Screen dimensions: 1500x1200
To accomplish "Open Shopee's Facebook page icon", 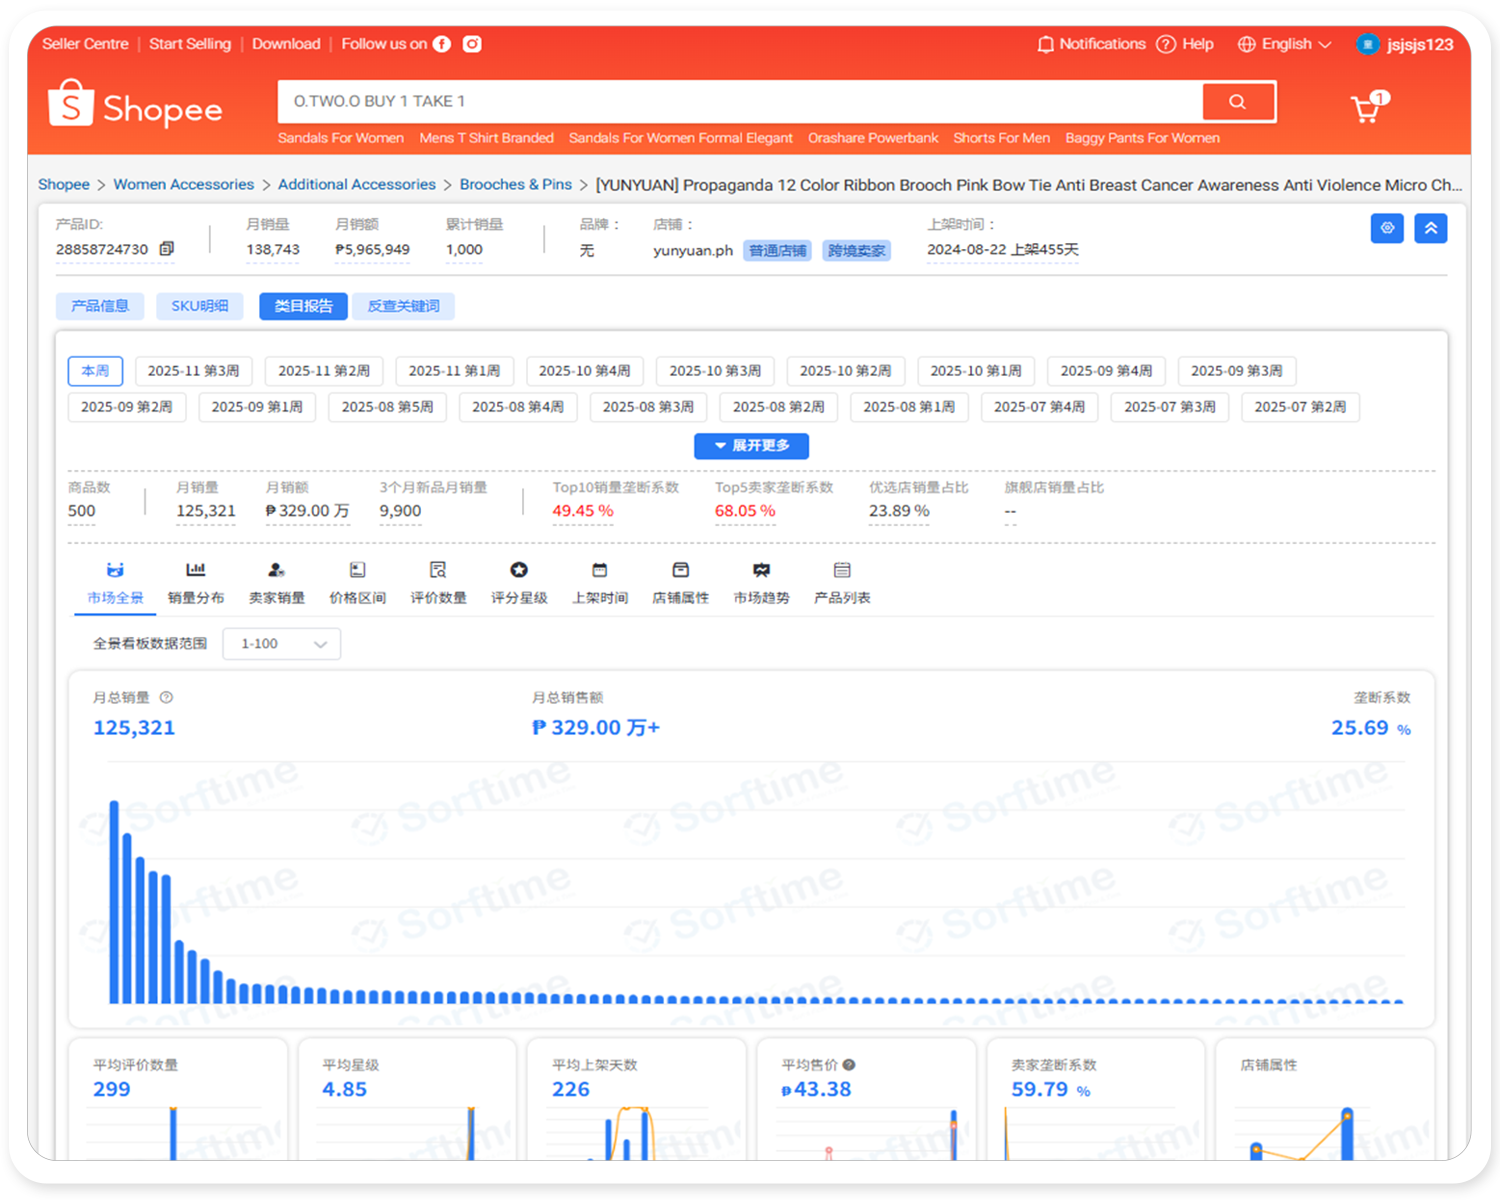I will [x=442, y=44].
